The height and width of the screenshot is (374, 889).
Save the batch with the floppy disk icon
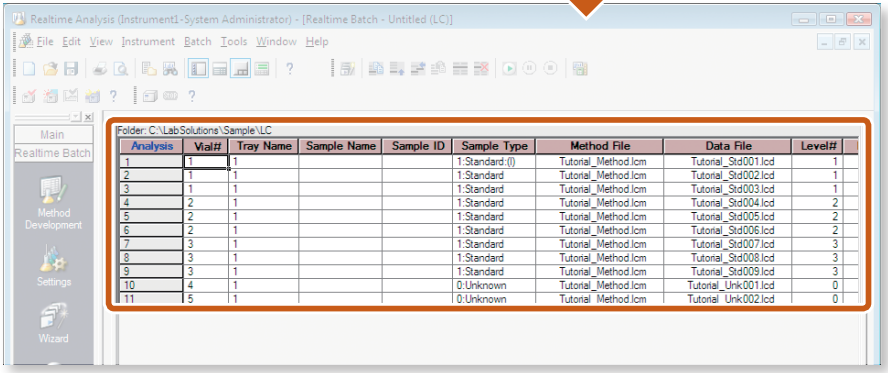(x=71, y=69)
